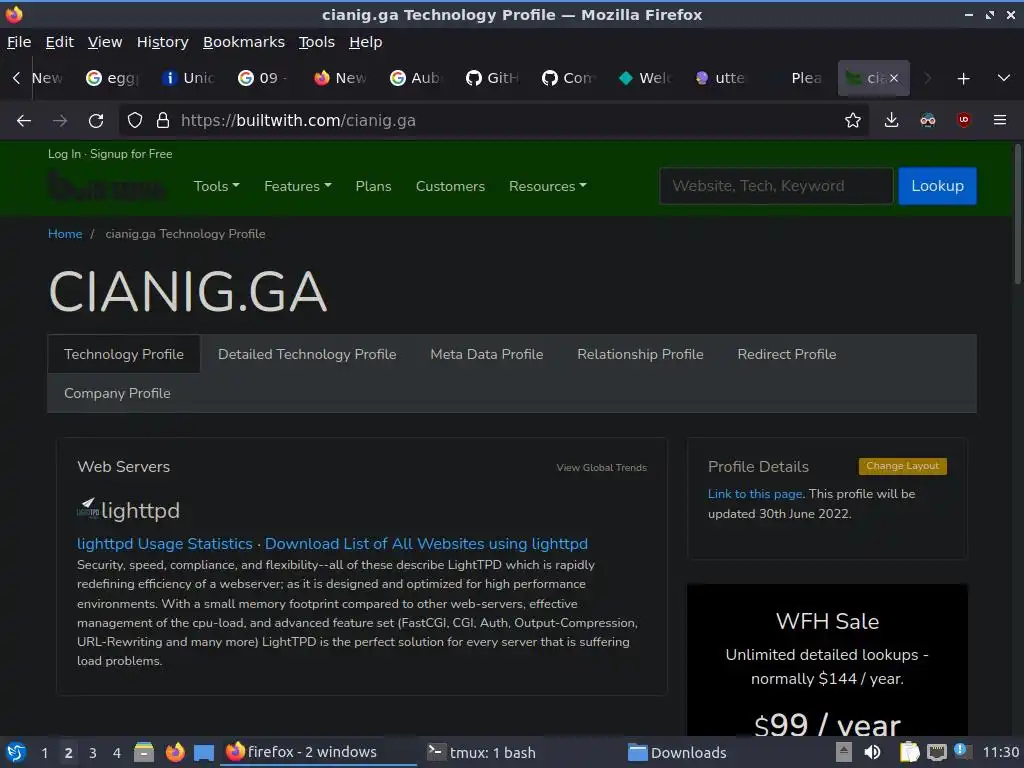Screen dimensions: 1024x768
Task: Open the browser Tools menu in the menu bar
Action: [x=317, y=42]
